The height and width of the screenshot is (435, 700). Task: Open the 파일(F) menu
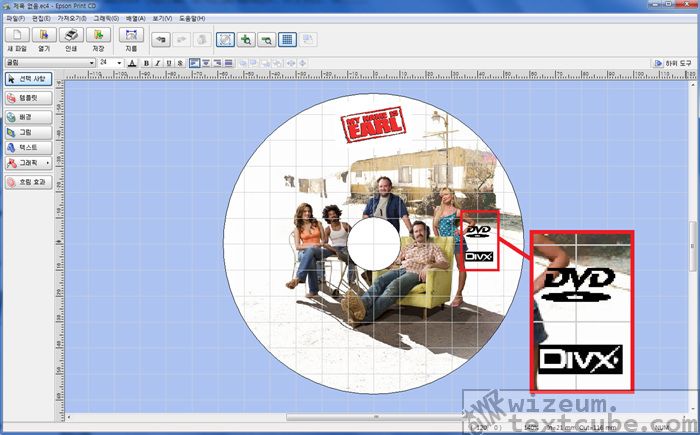pos(16,18)
